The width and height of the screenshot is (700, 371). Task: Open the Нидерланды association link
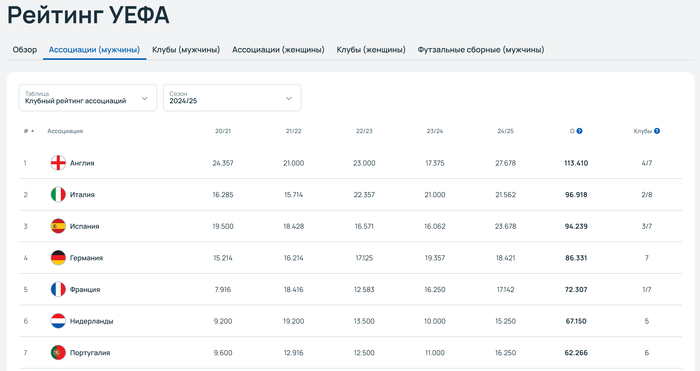(x=92, y=321)
